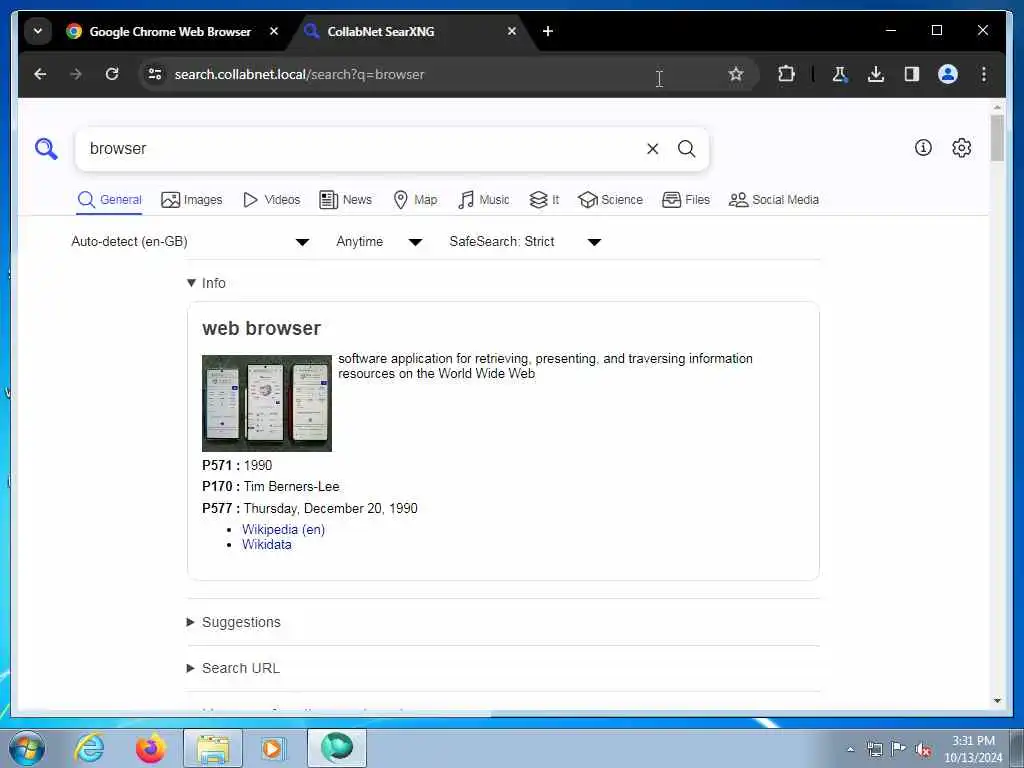Switch to Google Chrome Web Browser tab
Image resolution: width=1024 pixels, height=768 pixels.
point(170,31)
